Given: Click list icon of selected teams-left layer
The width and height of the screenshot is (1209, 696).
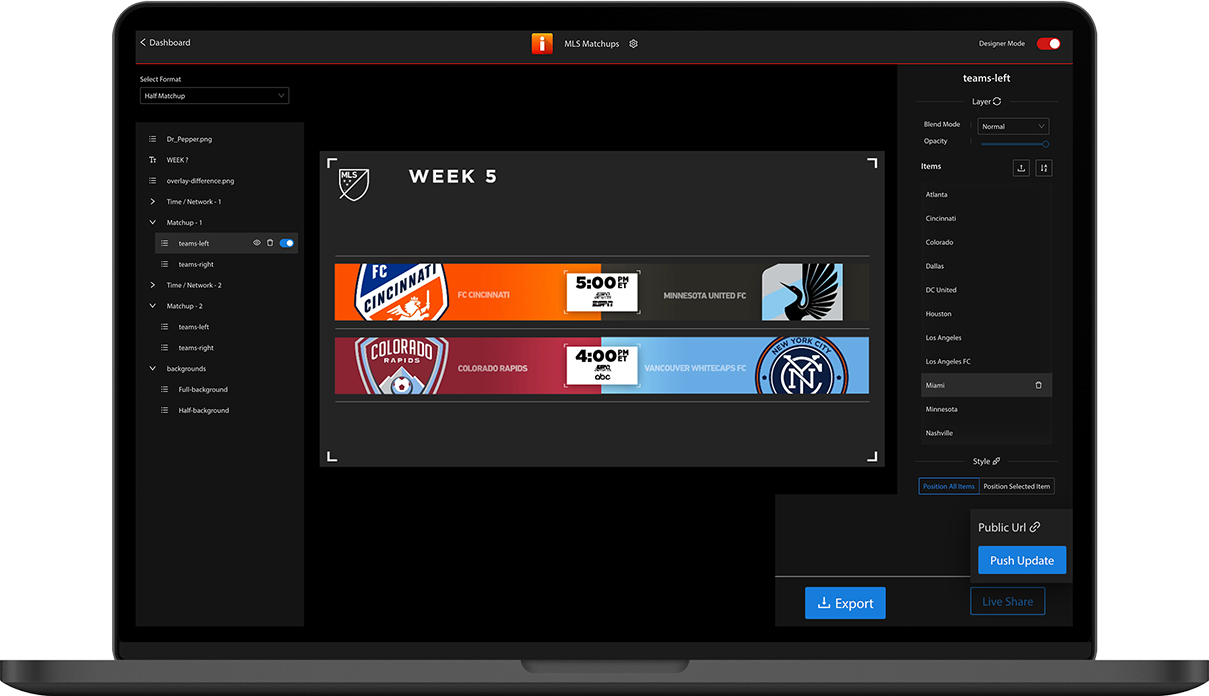Looking at the screenshot, I should pos(165,243).
